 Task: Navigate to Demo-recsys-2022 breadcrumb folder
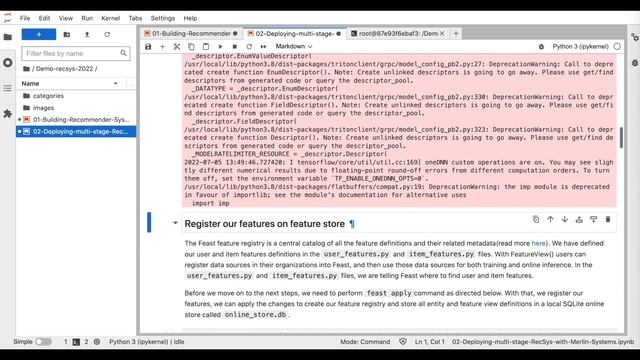(x=64, y=69)
